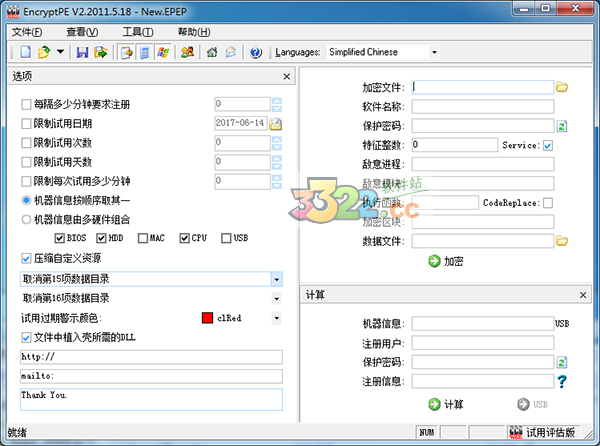600x446 pixels.
Task: Browse folder icon for 加密文件
Action: (562, 87)
